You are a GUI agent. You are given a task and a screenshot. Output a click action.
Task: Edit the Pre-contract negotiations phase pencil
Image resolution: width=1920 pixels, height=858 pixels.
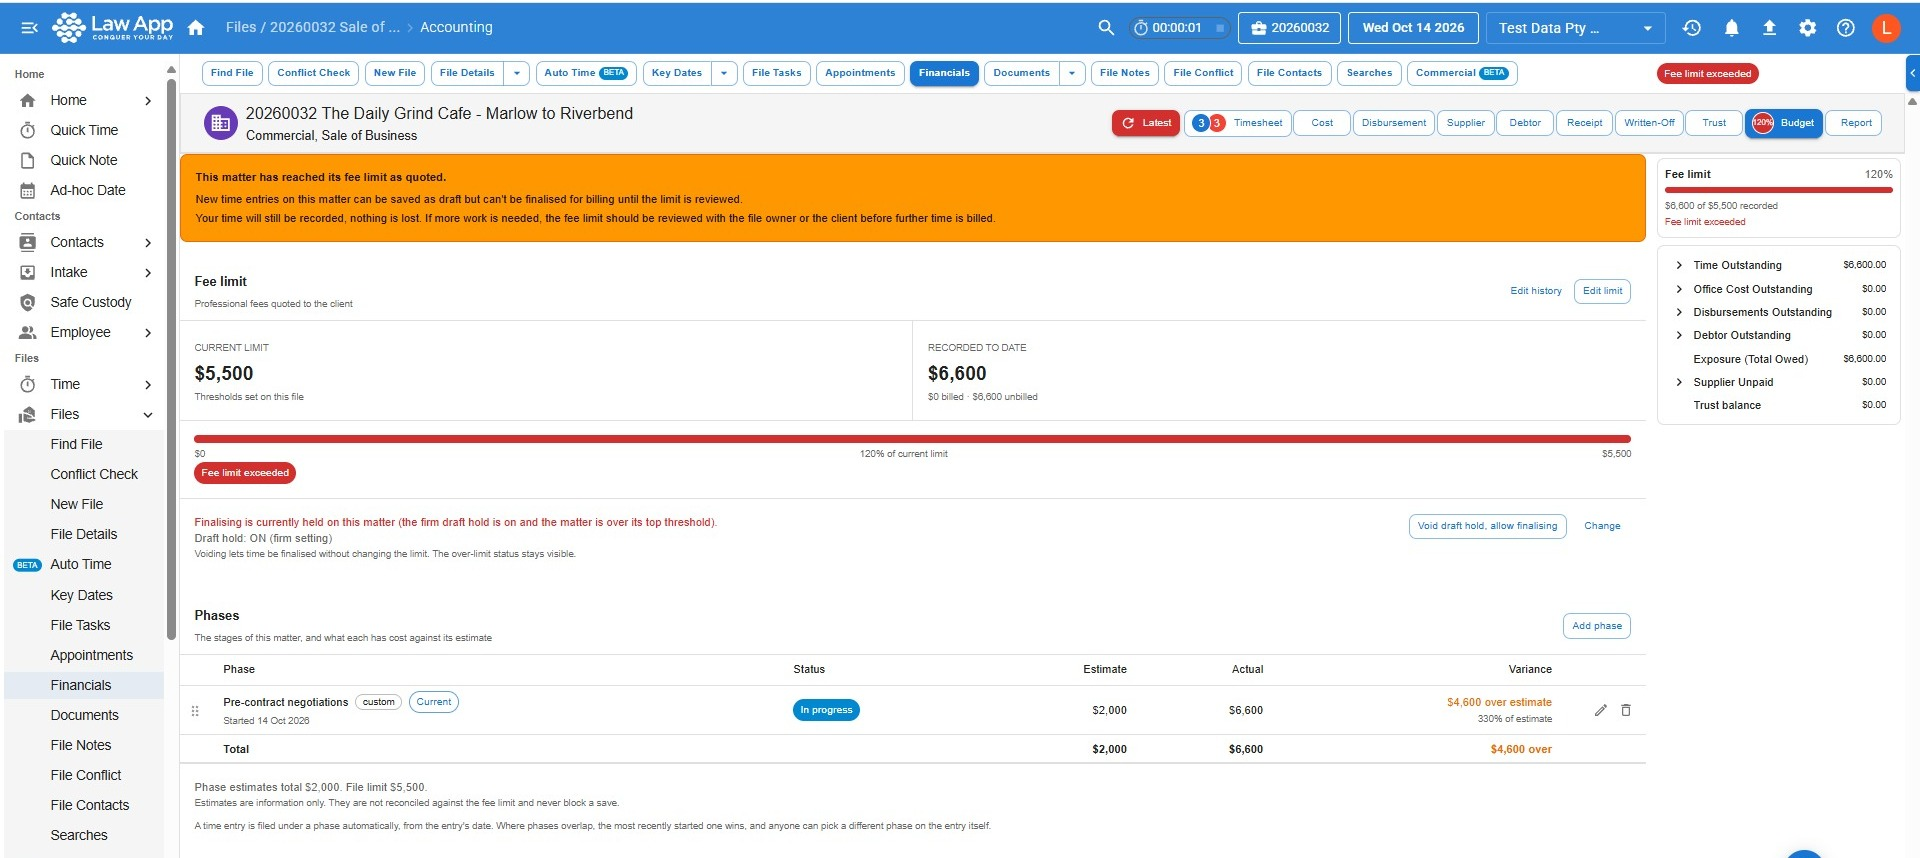tap(1600, 710)
